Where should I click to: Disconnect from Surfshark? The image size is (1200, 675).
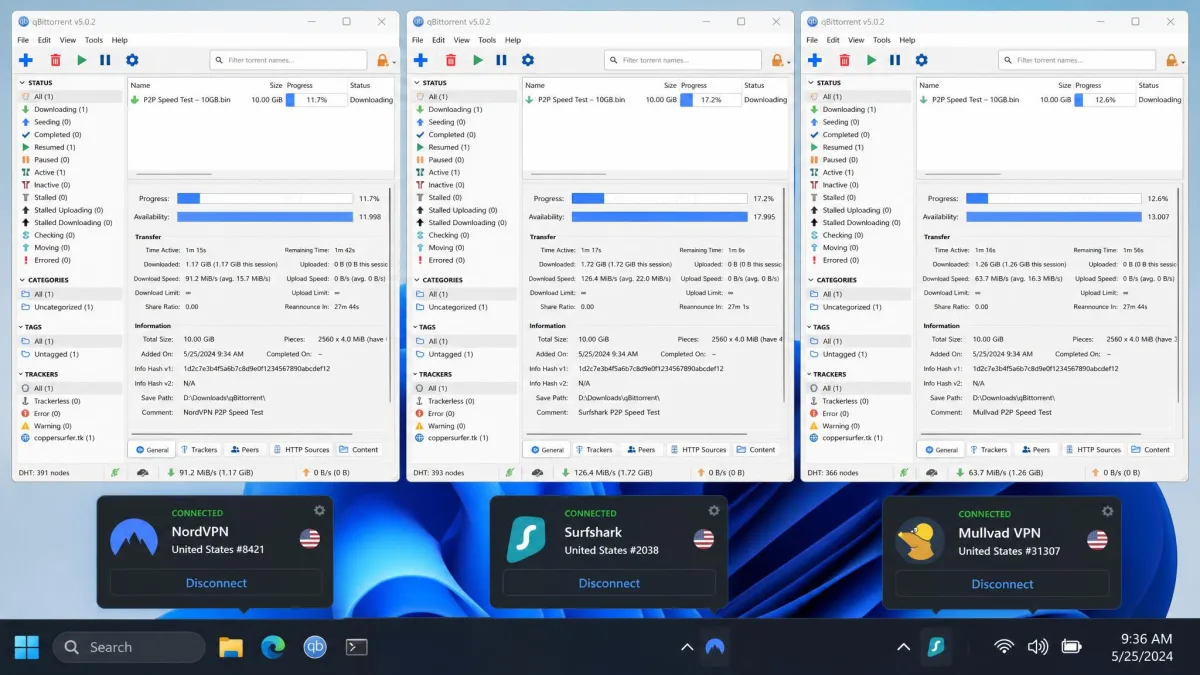point(609,583)
